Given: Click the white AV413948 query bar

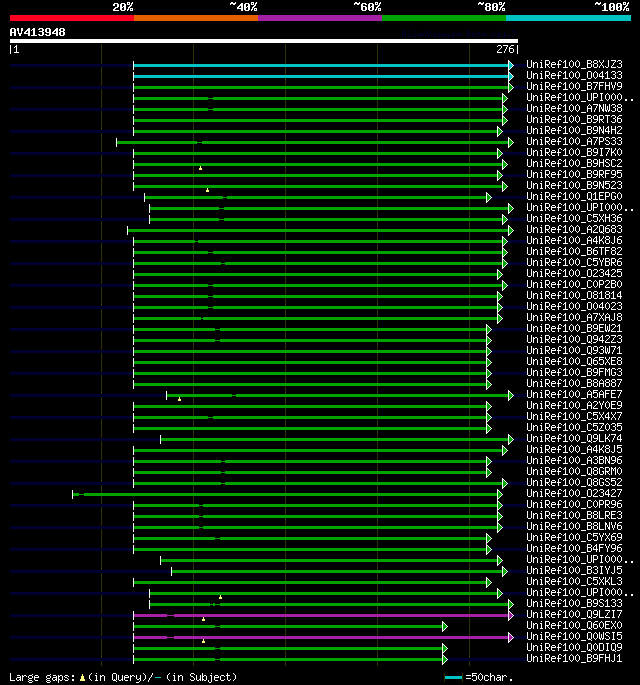Looking at the screenshot, I should 263,42.
